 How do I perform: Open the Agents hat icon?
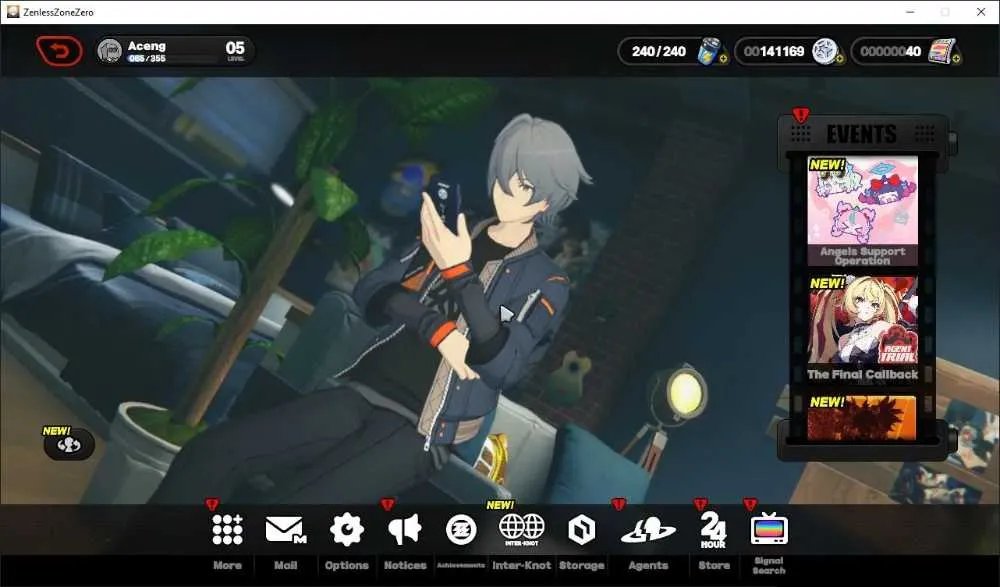pos(648,530)
